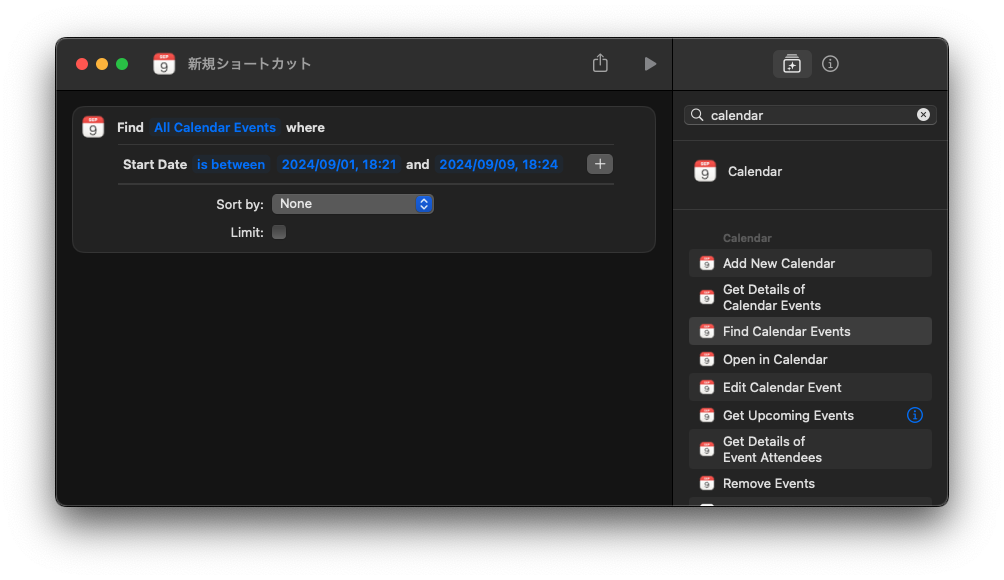Screen dimensions: 1004x580
Task: Click the Calendar app icon in results
Action: click(705, 171)
